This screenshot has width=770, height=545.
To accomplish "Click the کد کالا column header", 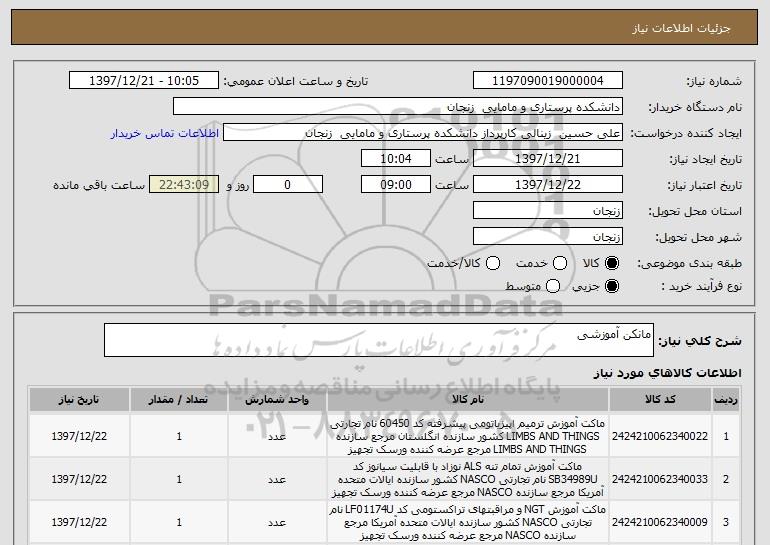I will 660,400.
